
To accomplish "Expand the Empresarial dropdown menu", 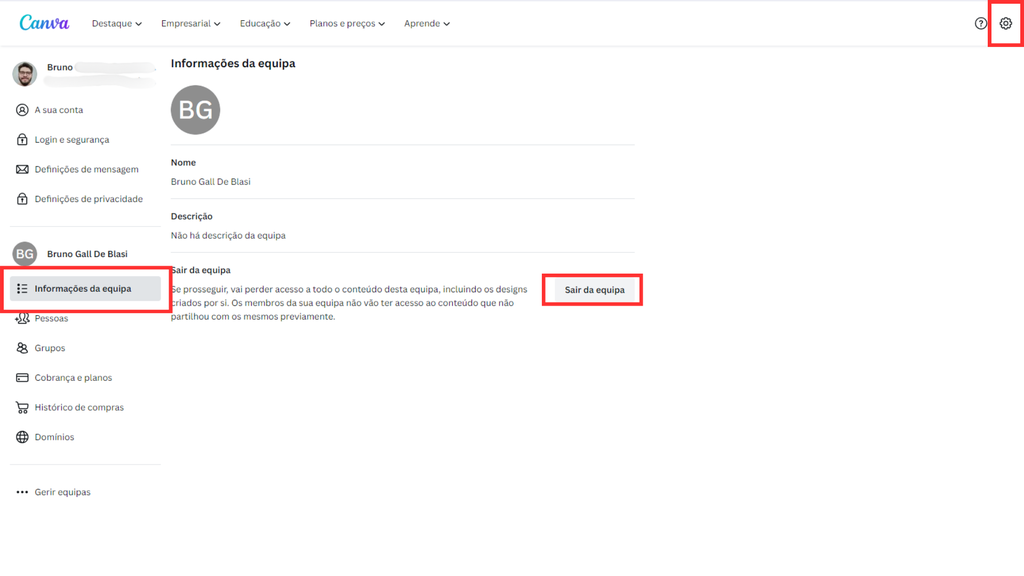I will tap(190, 24).
